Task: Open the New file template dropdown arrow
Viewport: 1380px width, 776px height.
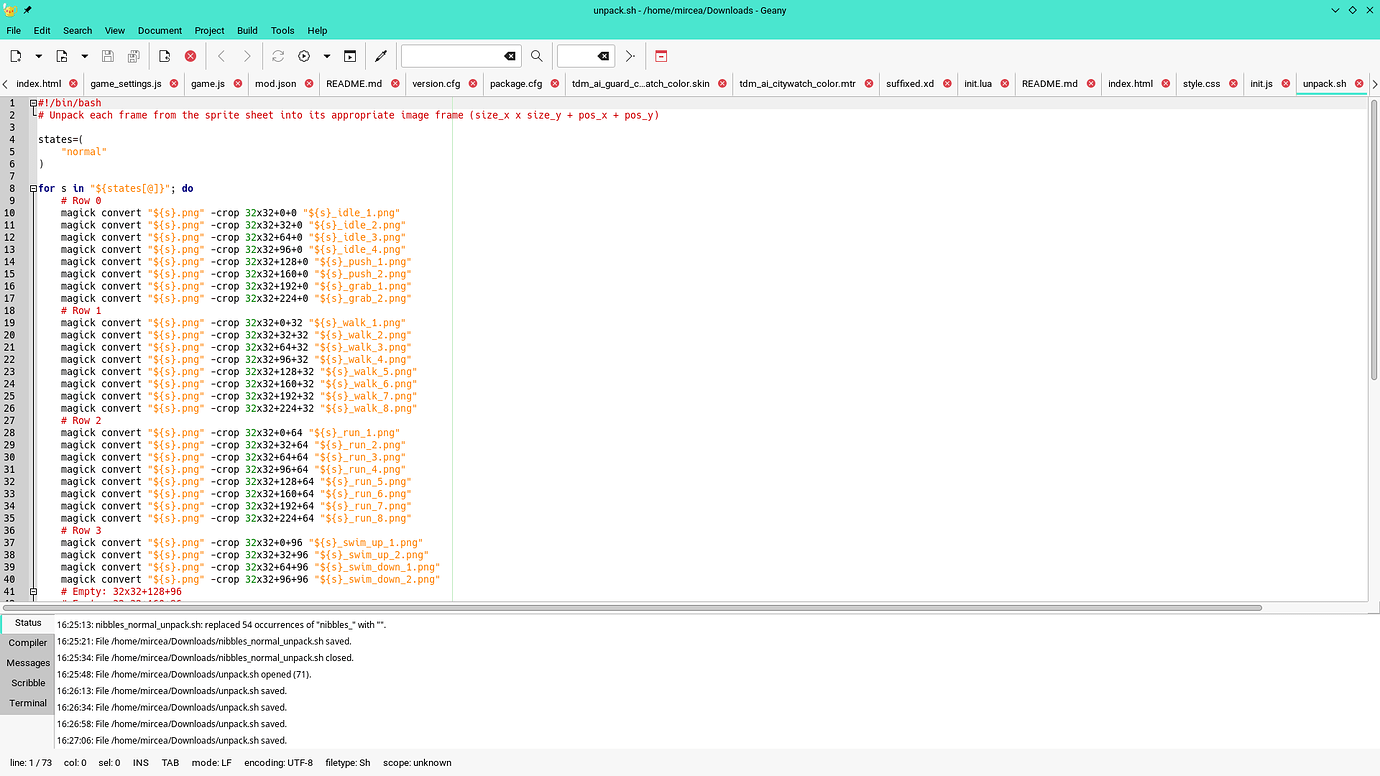Action: pos(39,57)
